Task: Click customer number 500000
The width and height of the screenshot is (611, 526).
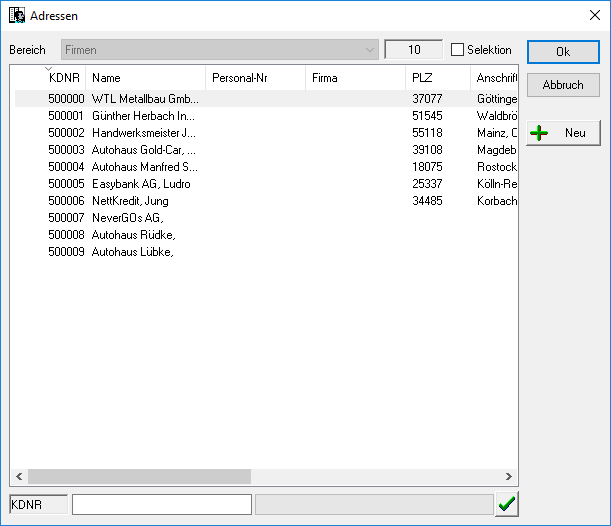Action: click(66, 99)
